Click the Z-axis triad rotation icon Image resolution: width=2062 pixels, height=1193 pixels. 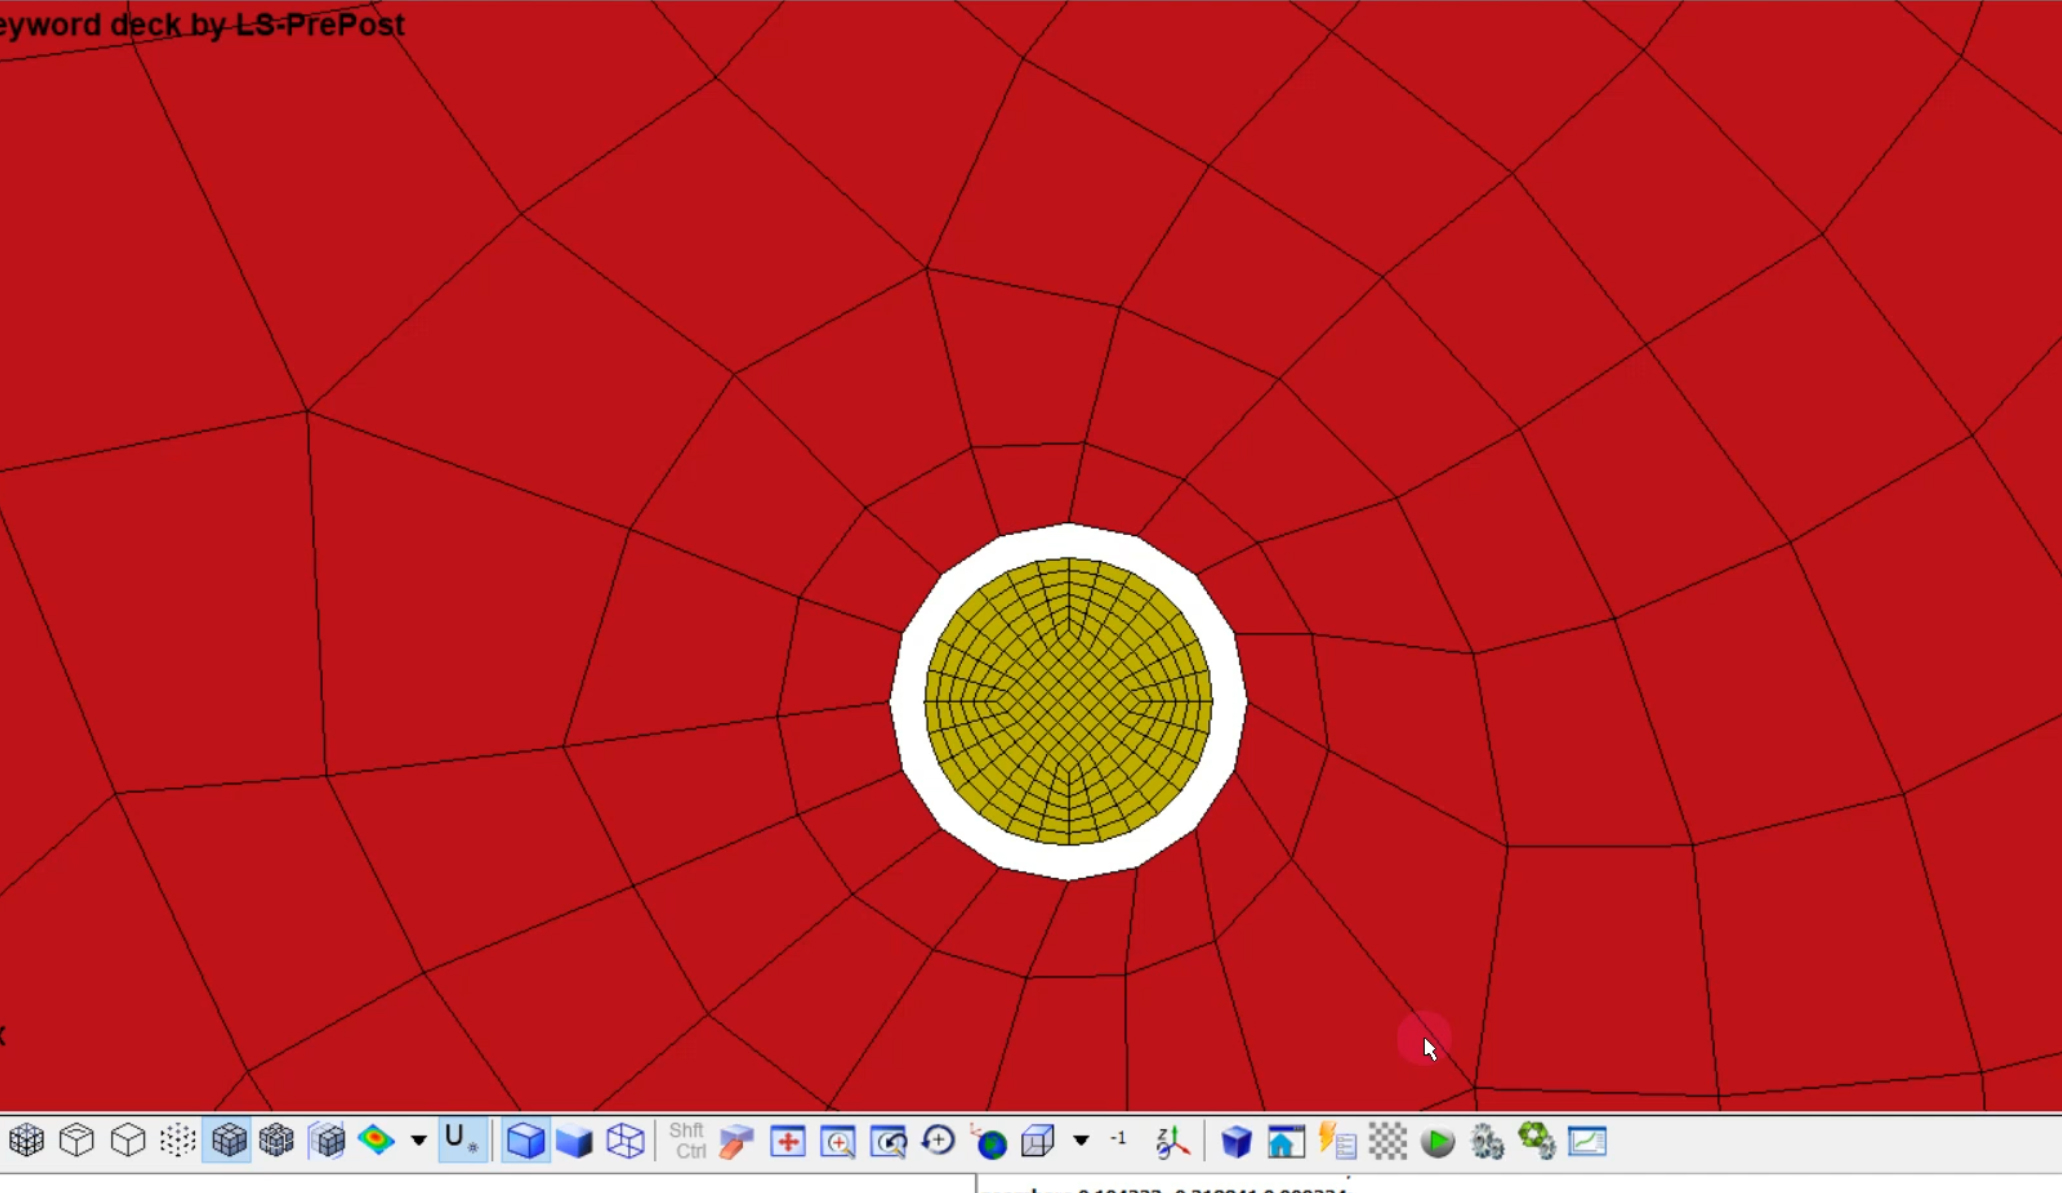[x=1172, y=1141]
